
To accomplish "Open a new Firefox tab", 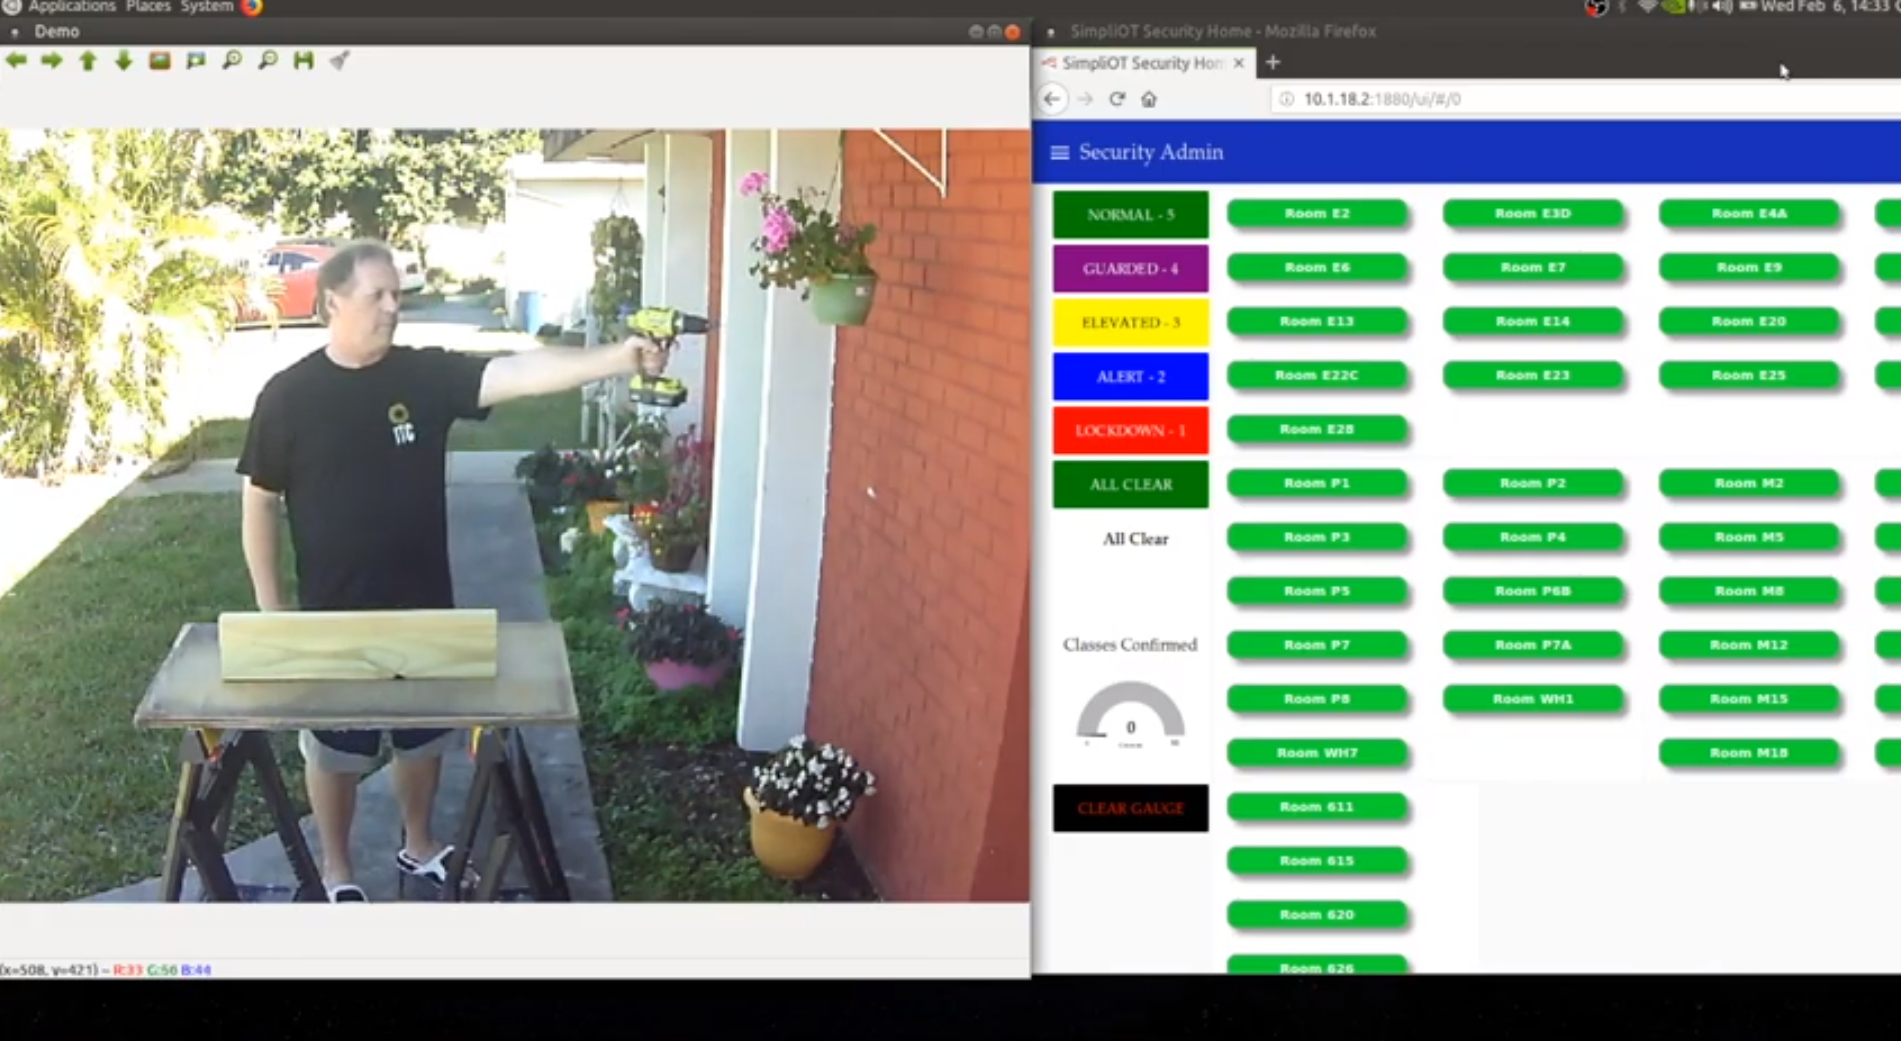I will pos(1272,63).
